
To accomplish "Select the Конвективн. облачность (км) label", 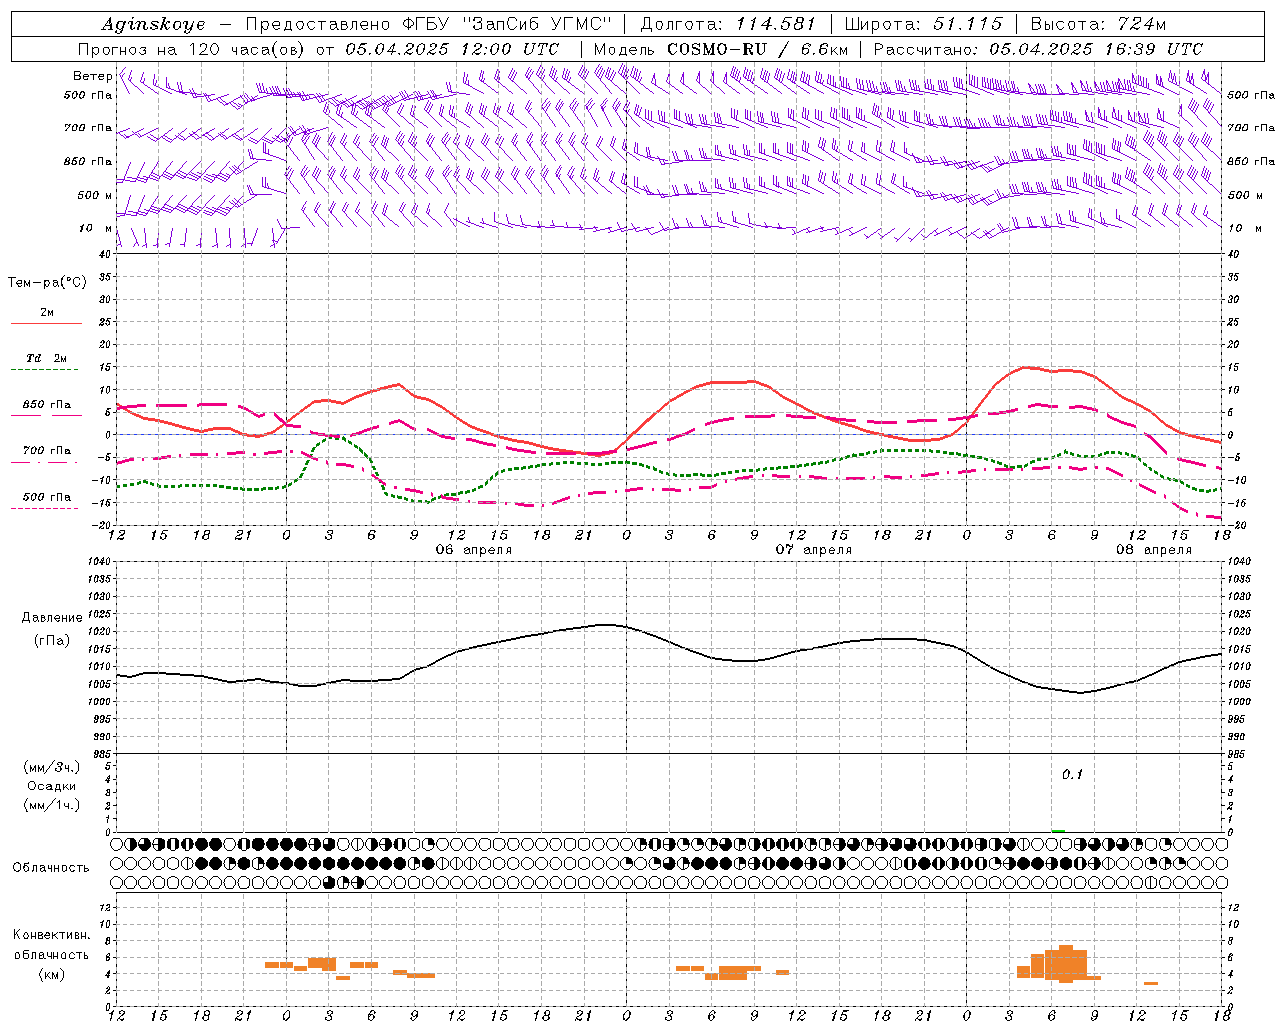I will click(x=52, y=954).
